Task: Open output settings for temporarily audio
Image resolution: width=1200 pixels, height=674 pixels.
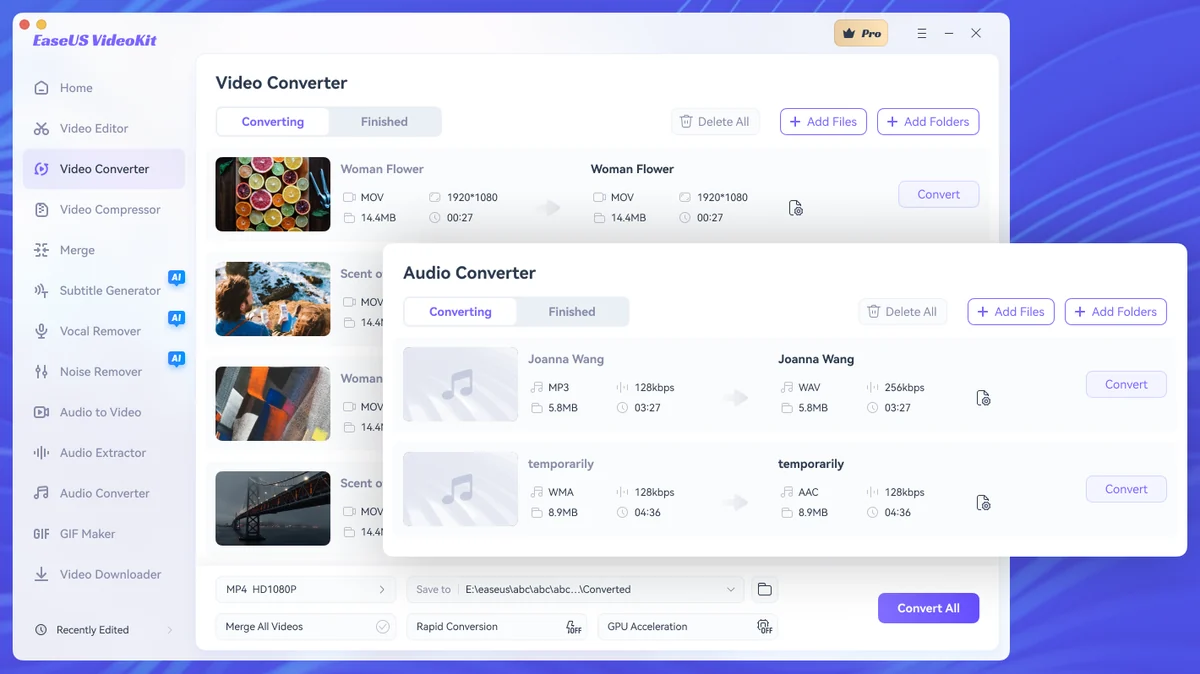Action: 984,503
